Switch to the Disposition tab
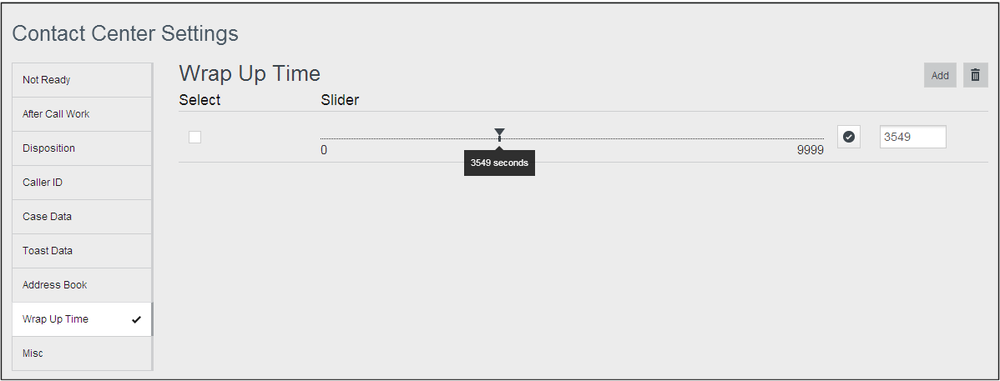This screenshot has height=381, width=1000. pos(82,149)
